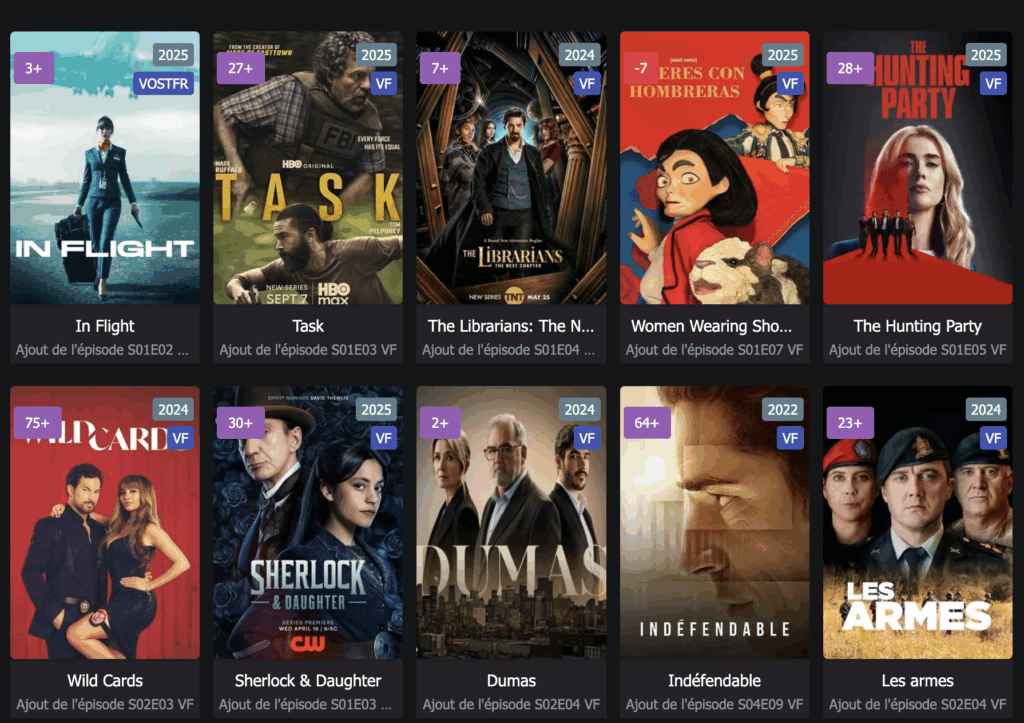Viewport: 1024px width, 723px height.
Task: Open the Women Wearing Sho... title link
Action: (x=711, y=326)
